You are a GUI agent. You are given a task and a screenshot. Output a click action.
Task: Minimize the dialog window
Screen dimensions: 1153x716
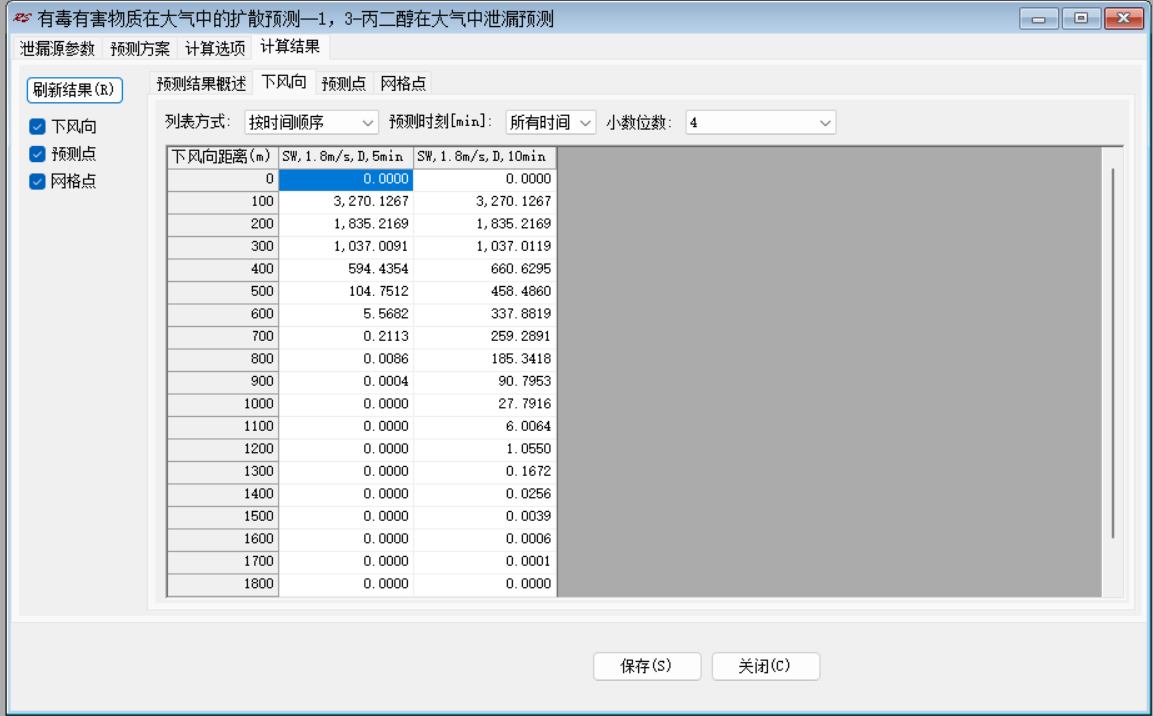(x=1039, y=18)
